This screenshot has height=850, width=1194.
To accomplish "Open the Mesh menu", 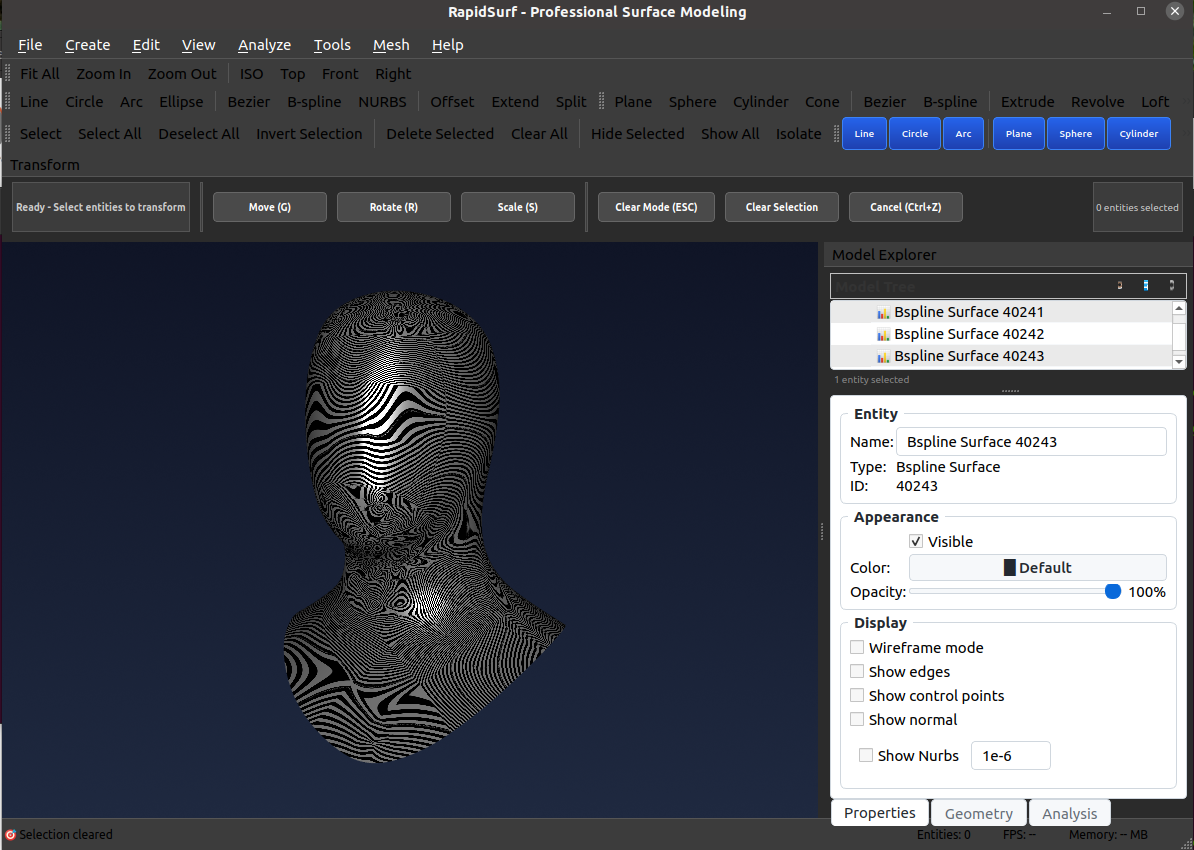I will tap(390, 45).
